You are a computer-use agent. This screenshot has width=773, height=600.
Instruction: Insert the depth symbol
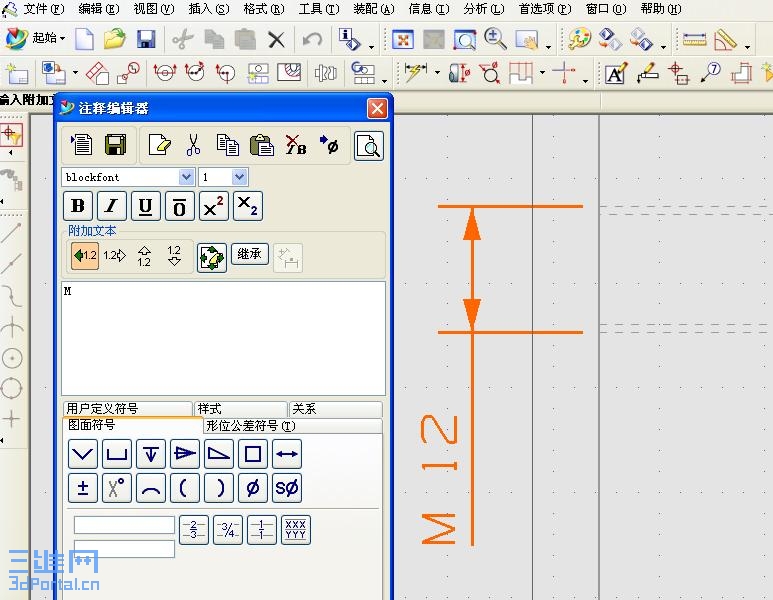tap(151, 454)
